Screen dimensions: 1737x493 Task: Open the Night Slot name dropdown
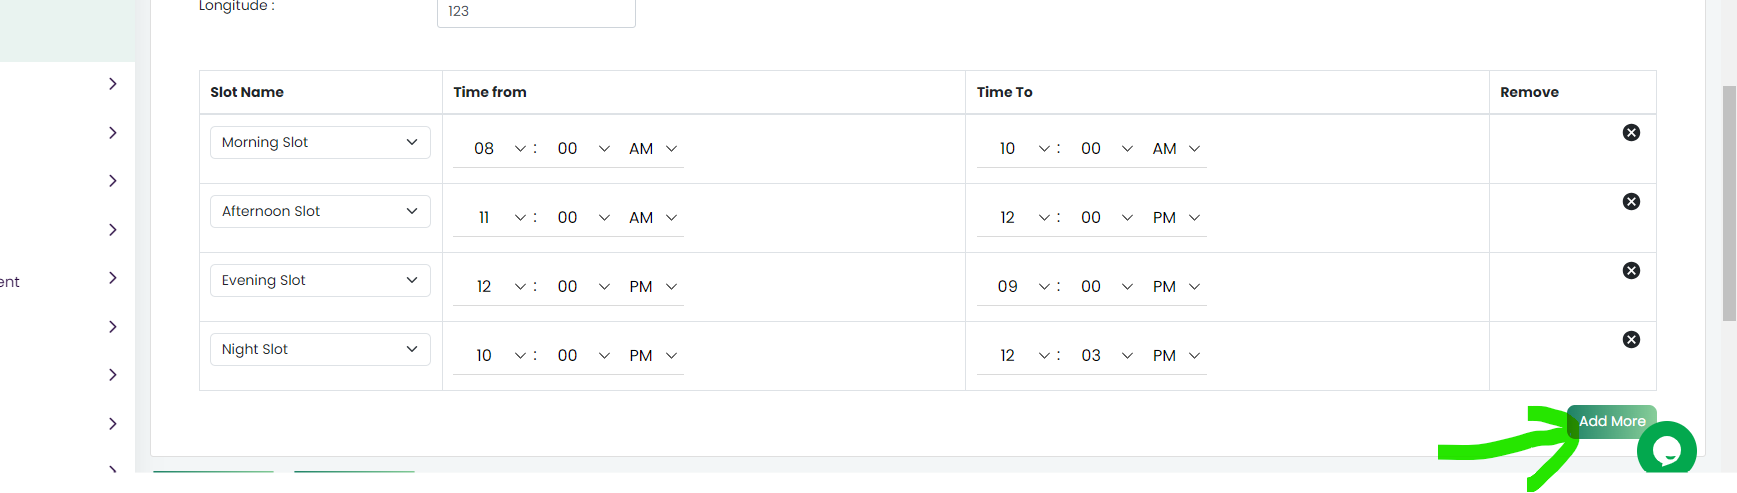(320, 349)
